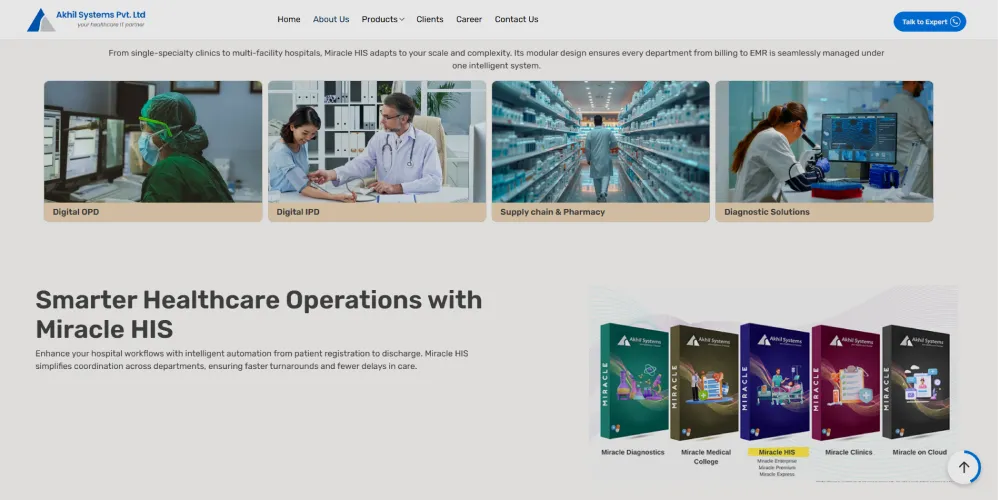Select the magenta Miracle Clinics product box

coord(846,383)
